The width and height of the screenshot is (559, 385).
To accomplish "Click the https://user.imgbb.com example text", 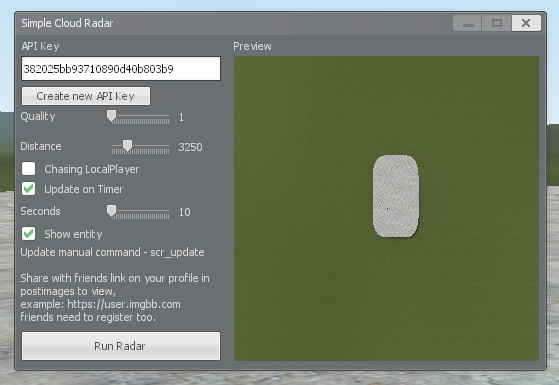I will [124, 304].
